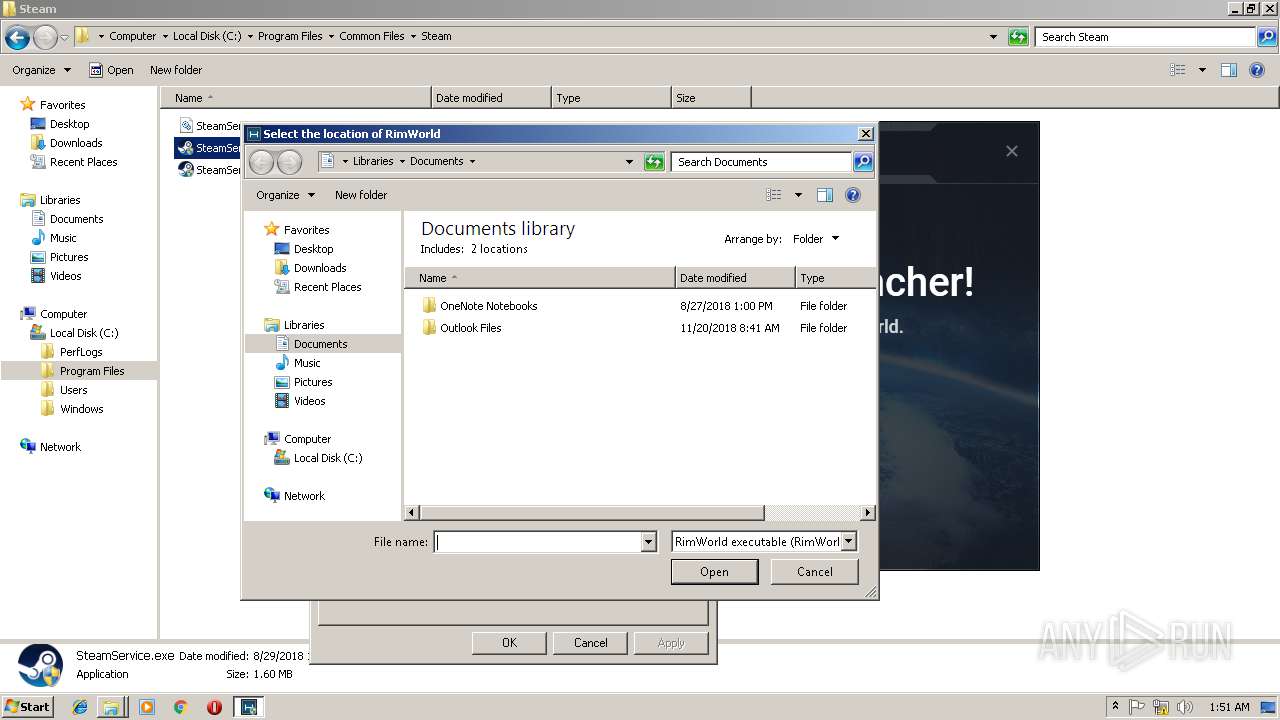This screenshot has height=720, width=1280.
Task: Click the File name input field
Action: coord(537,542)
